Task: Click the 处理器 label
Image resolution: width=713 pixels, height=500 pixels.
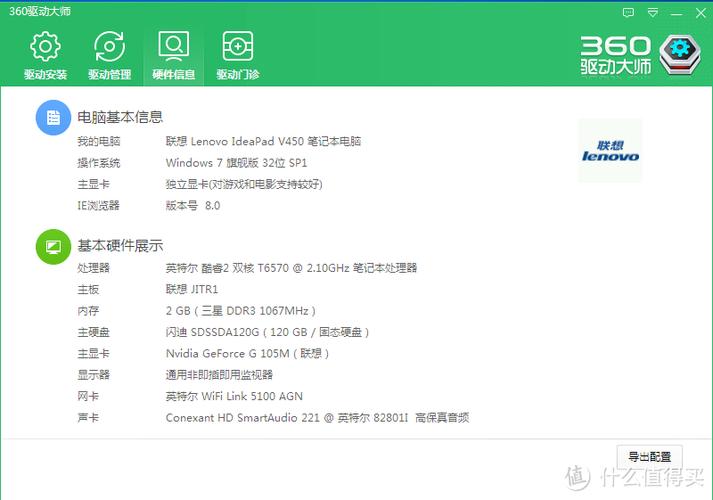Action: (x=93, y=268)
